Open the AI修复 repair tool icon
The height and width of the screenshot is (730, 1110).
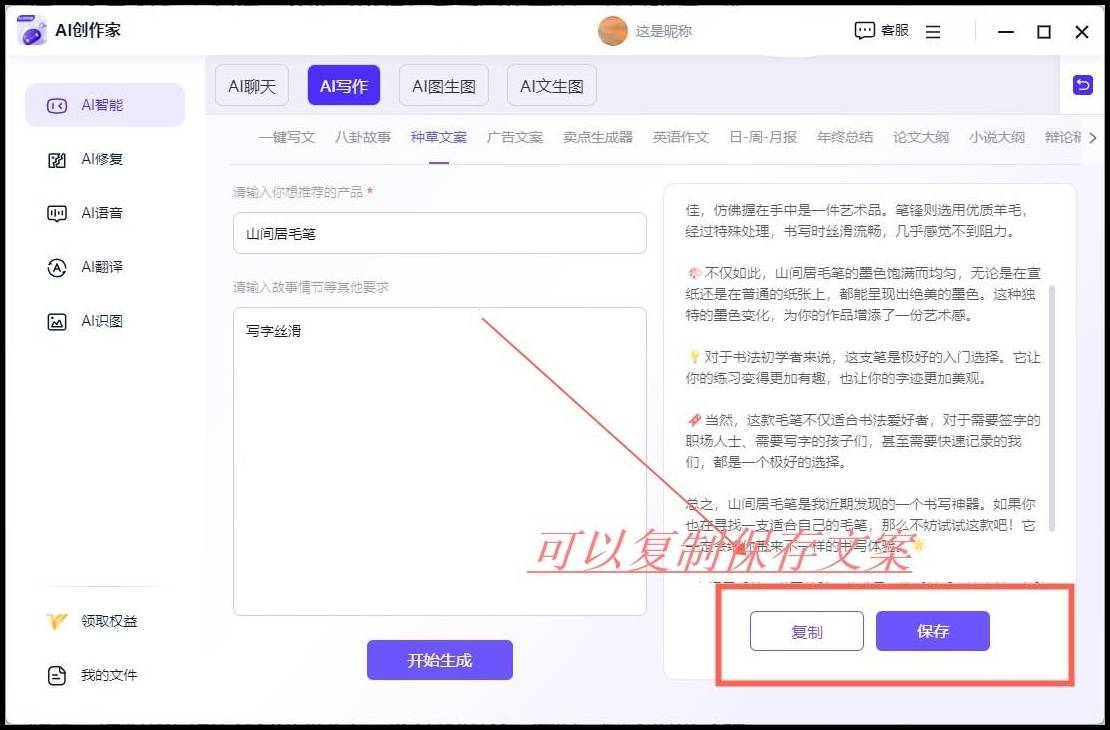pos(58,159)
